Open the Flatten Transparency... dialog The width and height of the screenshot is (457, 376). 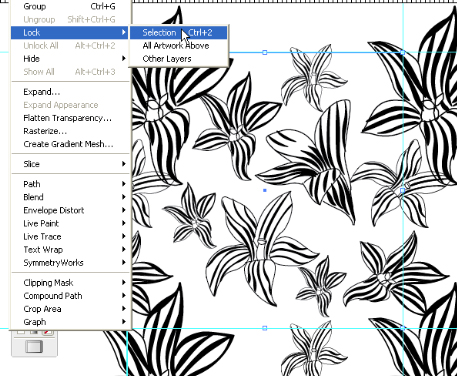[70, 118]
